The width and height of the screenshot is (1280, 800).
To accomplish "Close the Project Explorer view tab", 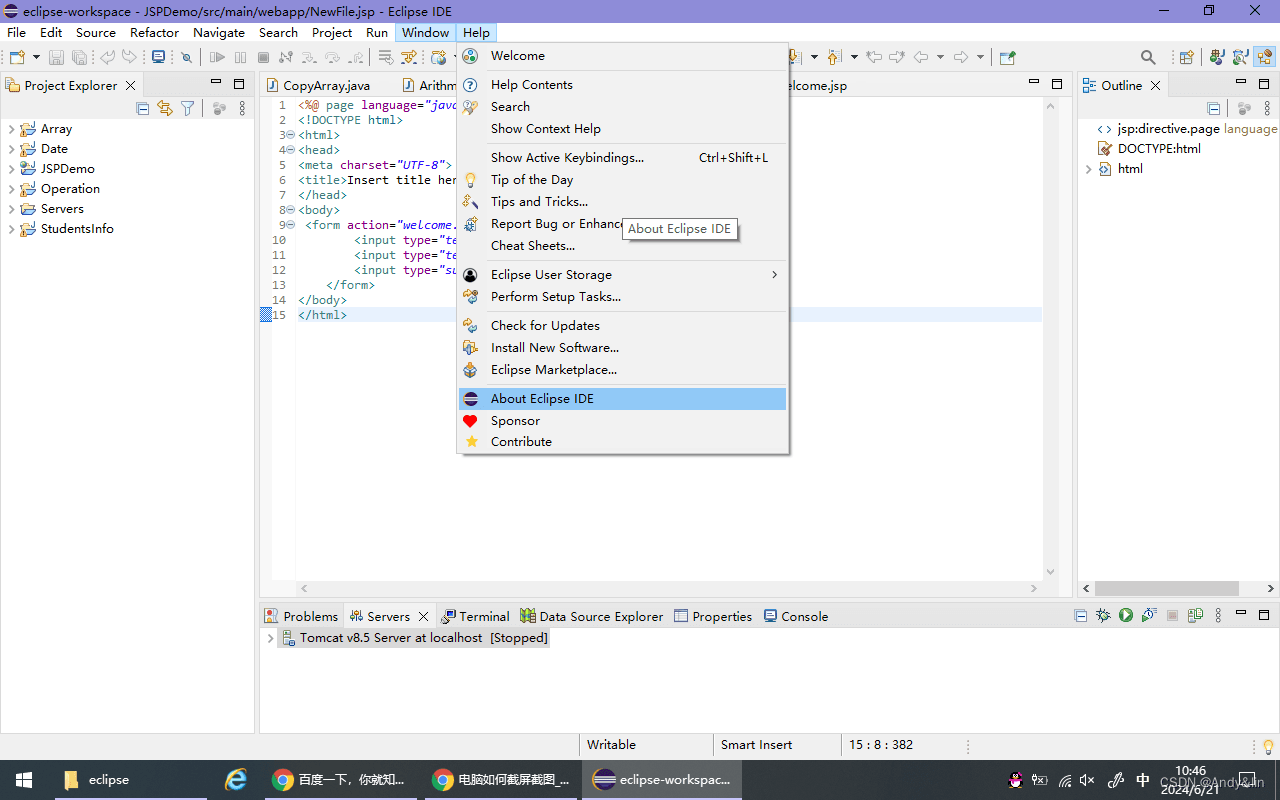I will point(130,86).
